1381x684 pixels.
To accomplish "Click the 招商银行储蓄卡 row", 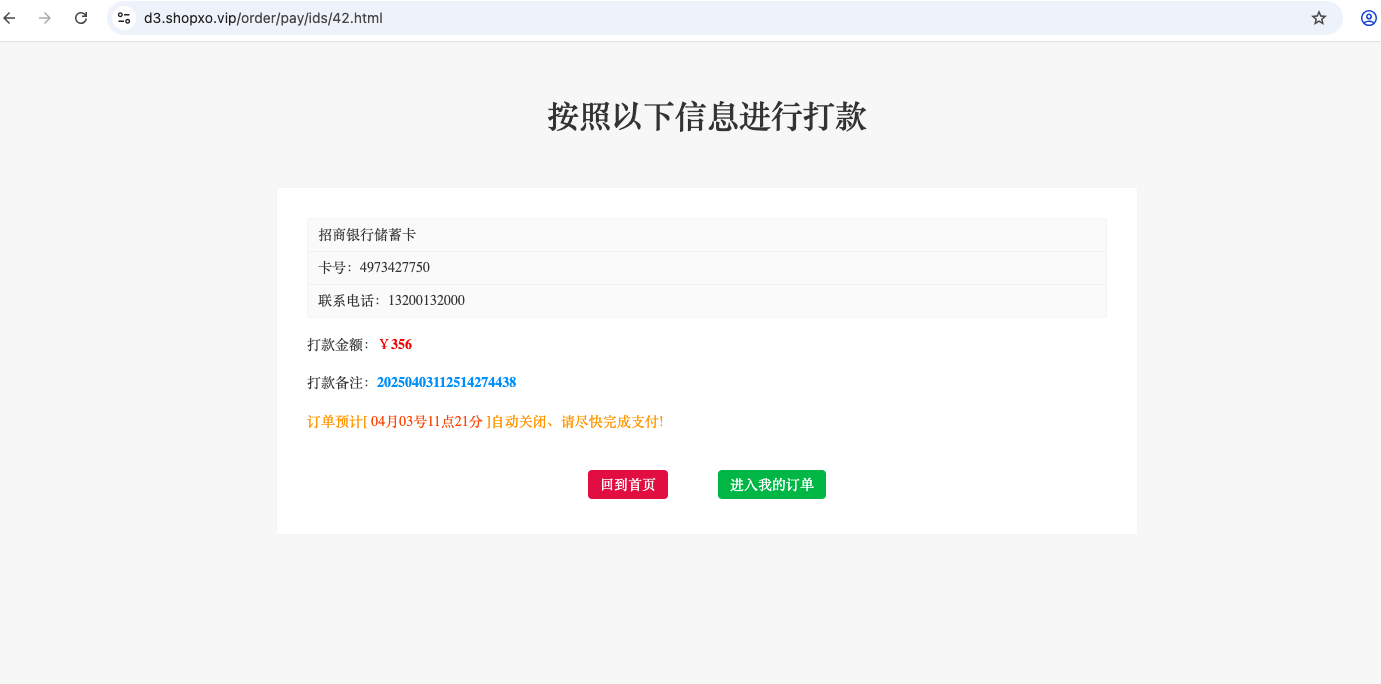I will coord(707,235).
